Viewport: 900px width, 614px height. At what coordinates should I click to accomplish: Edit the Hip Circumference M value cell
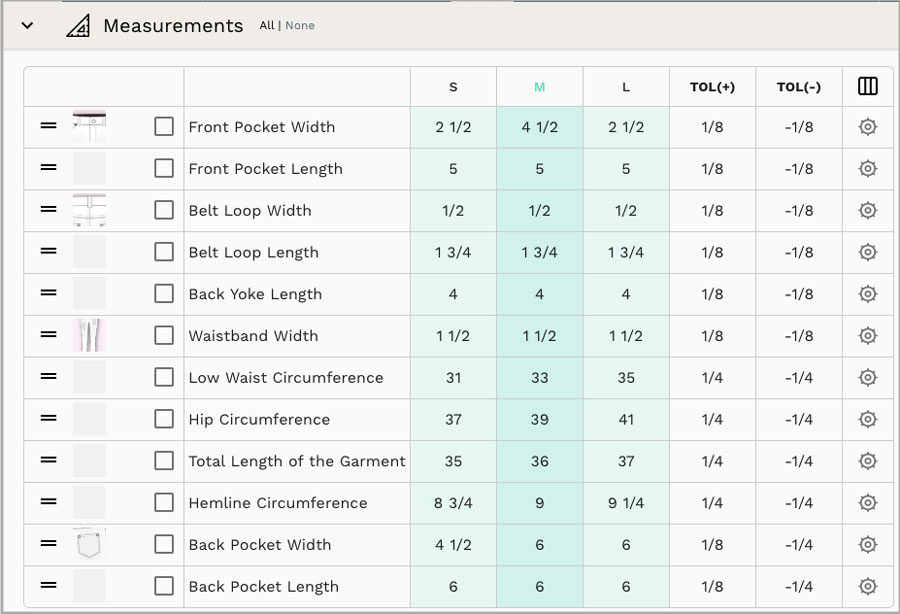tap(540, 419)
